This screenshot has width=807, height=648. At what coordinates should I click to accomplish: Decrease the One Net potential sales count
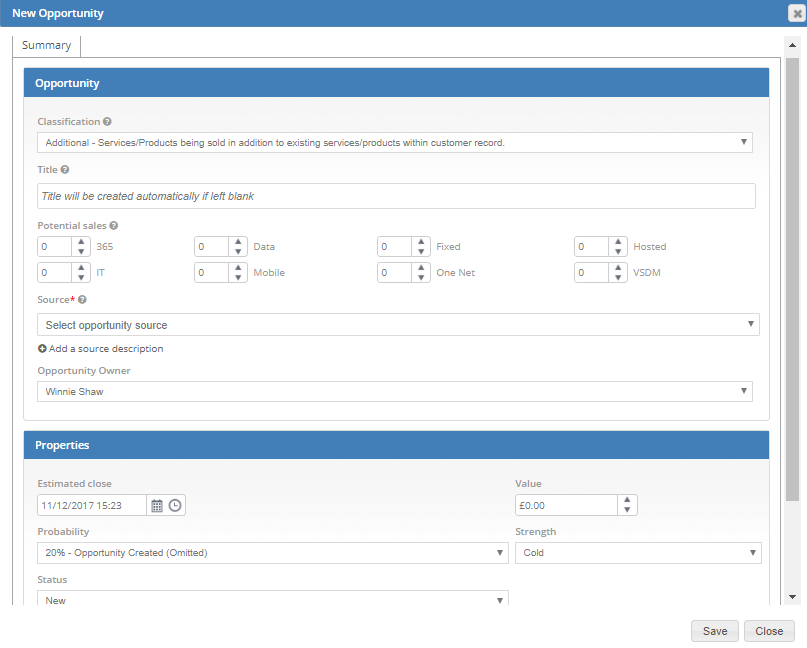421,277
